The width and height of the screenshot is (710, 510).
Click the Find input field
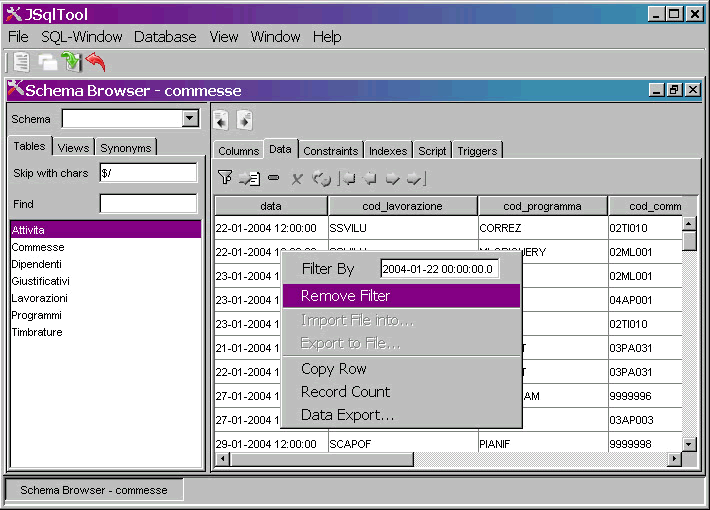148,204
